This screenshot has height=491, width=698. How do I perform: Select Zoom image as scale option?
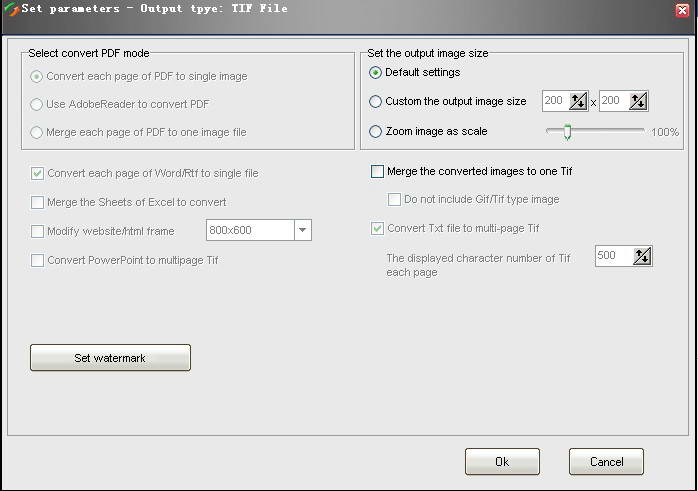tap(376, 131)
